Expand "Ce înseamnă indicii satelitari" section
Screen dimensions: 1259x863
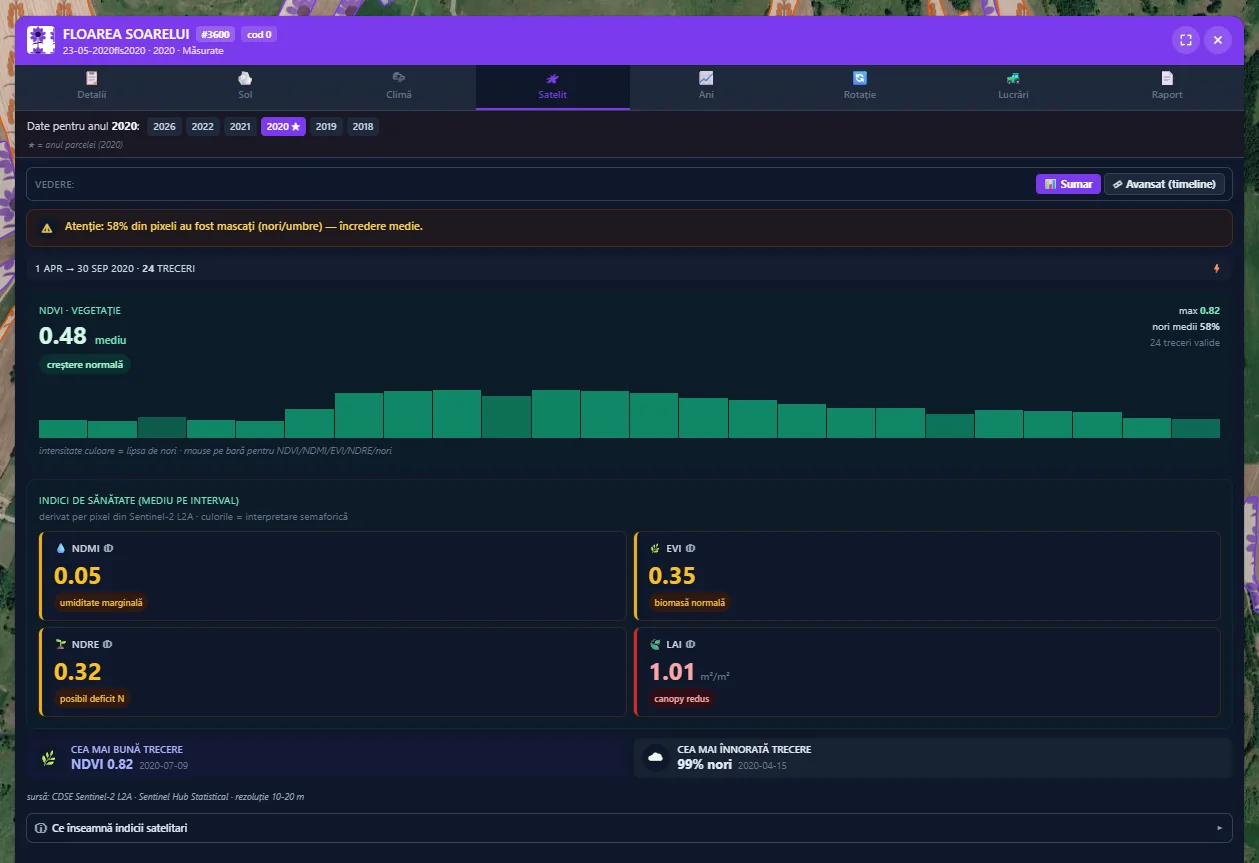pos(629,828)
